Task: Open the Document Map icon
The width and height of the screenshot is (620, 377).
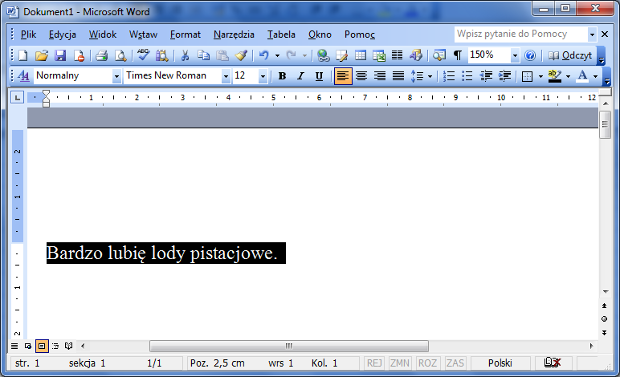Action: 439,55
